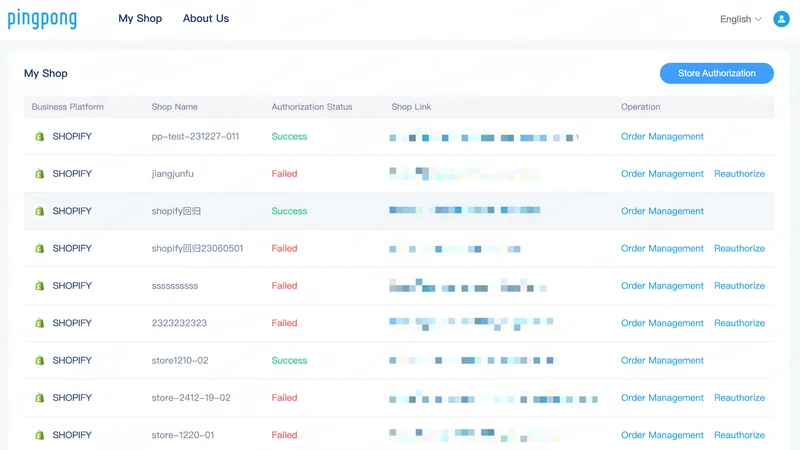Click Shopify icon in store1210-02 row

click(39, 360)
